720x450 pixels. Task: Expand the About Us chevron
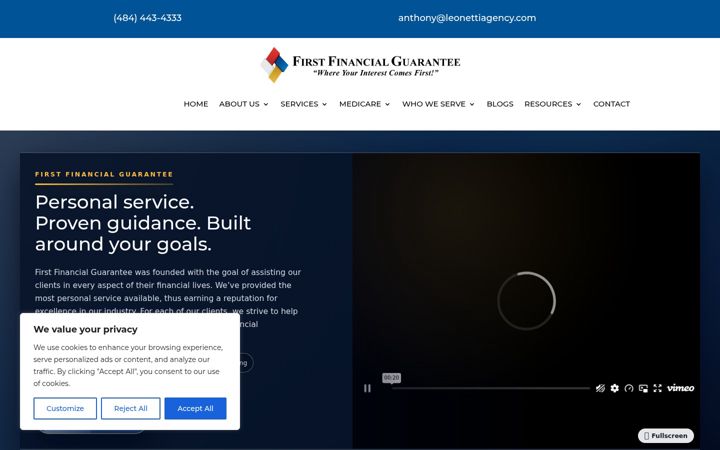pos(266,105)
